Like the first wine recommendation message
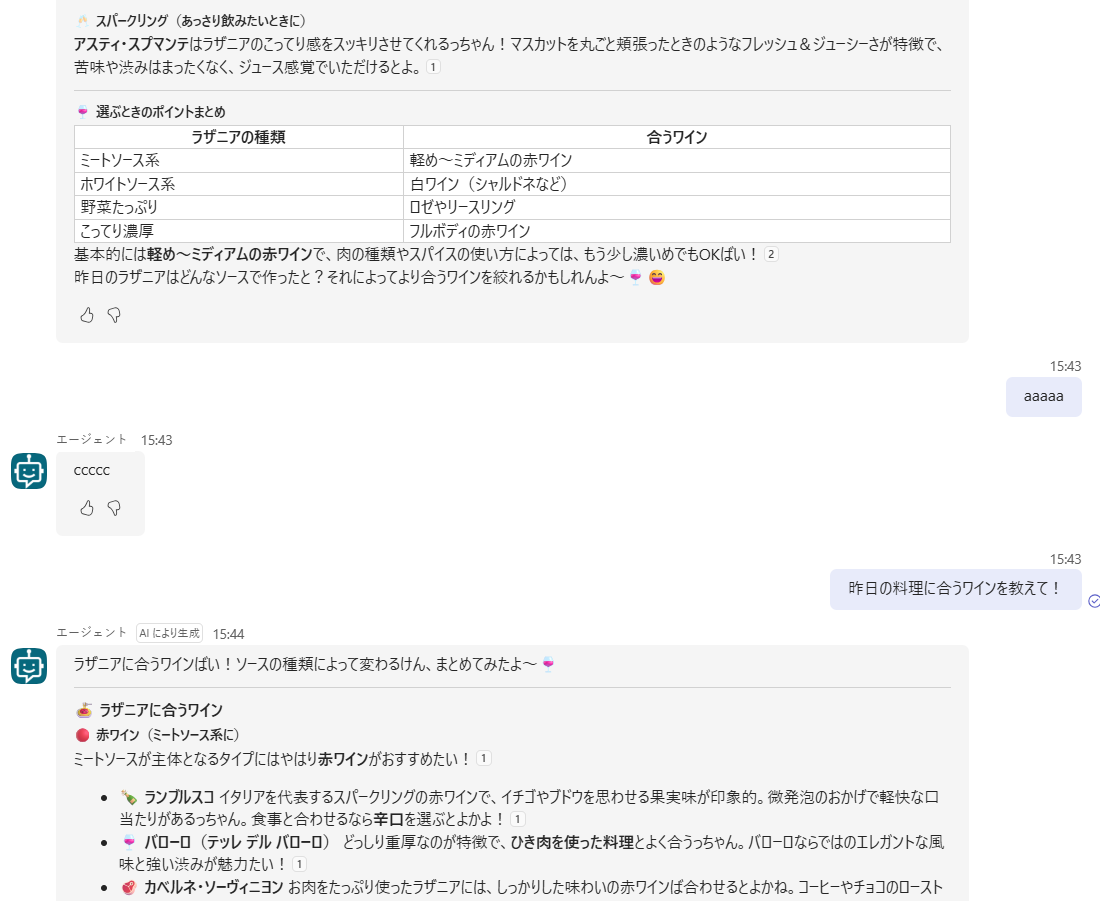Image resolution: width=1100 pixels, height=915 pixels. point(87,315)
